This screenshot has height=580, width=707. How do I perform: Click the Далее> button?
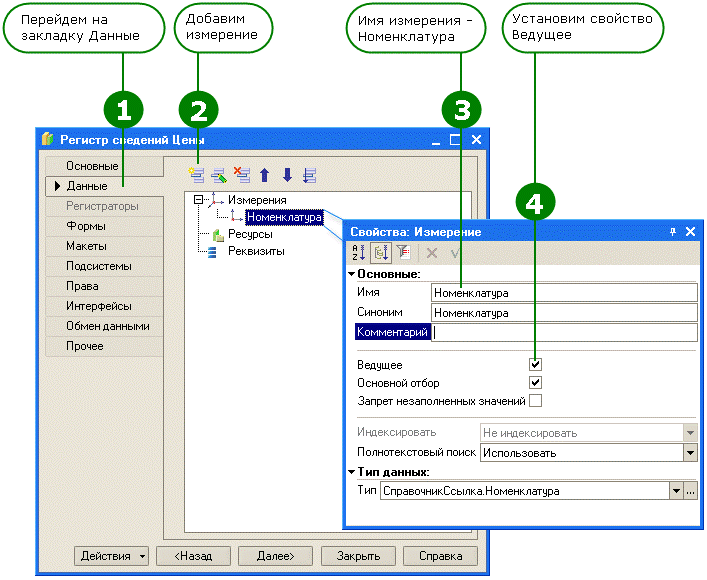(275, 556)
